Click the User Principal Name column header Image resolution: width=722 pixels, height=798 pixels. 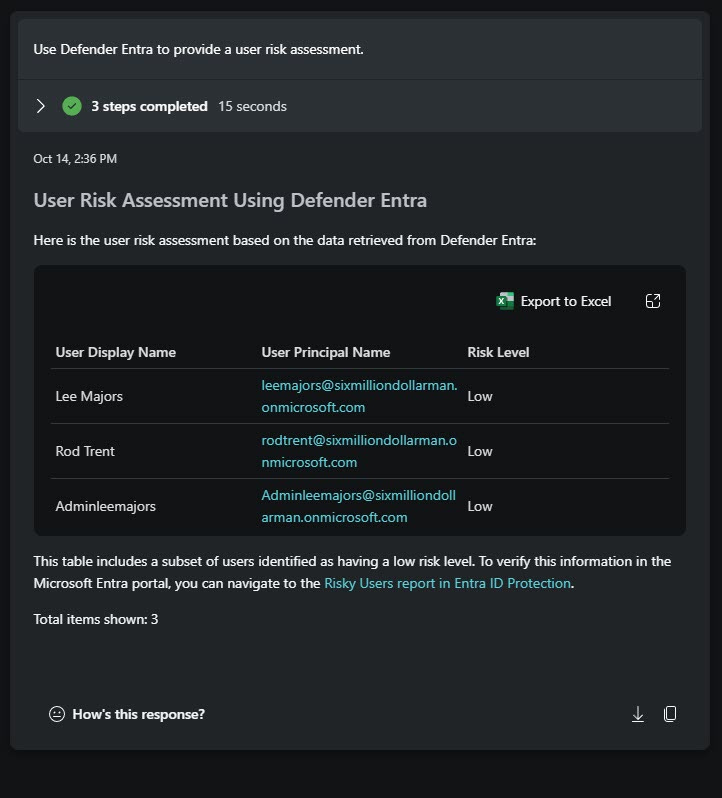click(326, 352)
